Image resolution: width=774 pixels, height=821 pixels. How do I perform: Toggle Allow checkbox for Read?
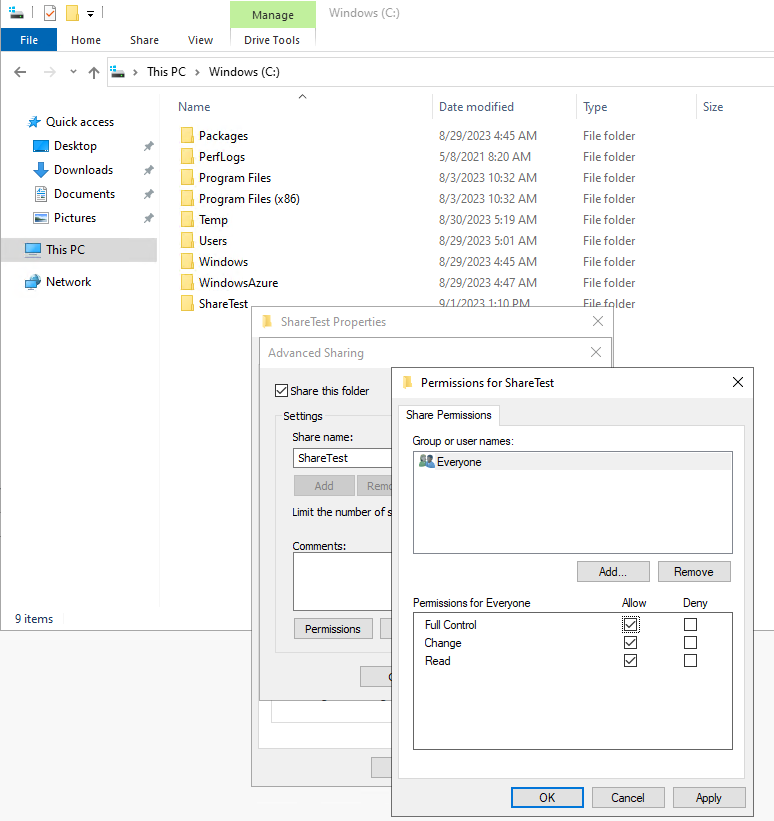pyautogui.click(x=631, y=661)
